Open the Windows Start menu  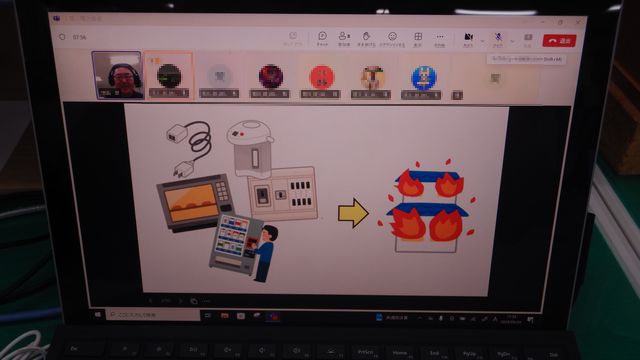(x=98, y=314)
